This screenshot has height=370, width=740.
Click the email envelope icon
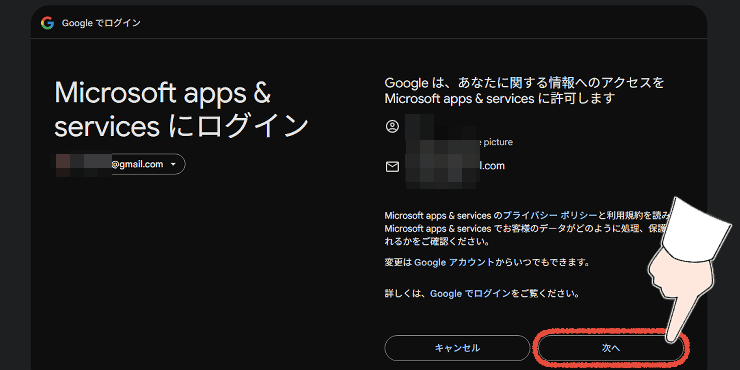click(392, 167)
